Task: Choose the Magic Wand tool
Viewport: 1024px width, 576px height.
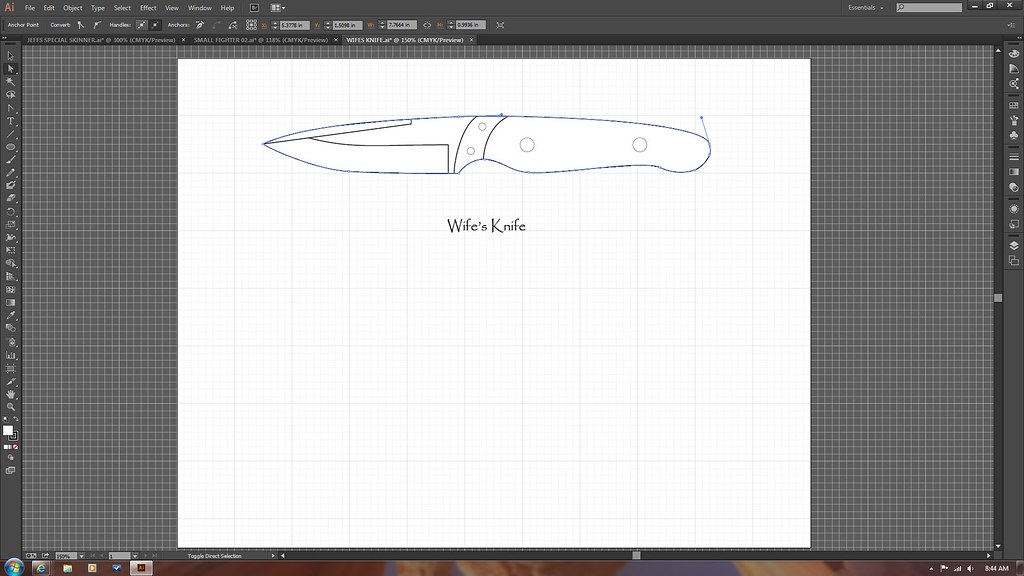Action: (x=11, y=81)
